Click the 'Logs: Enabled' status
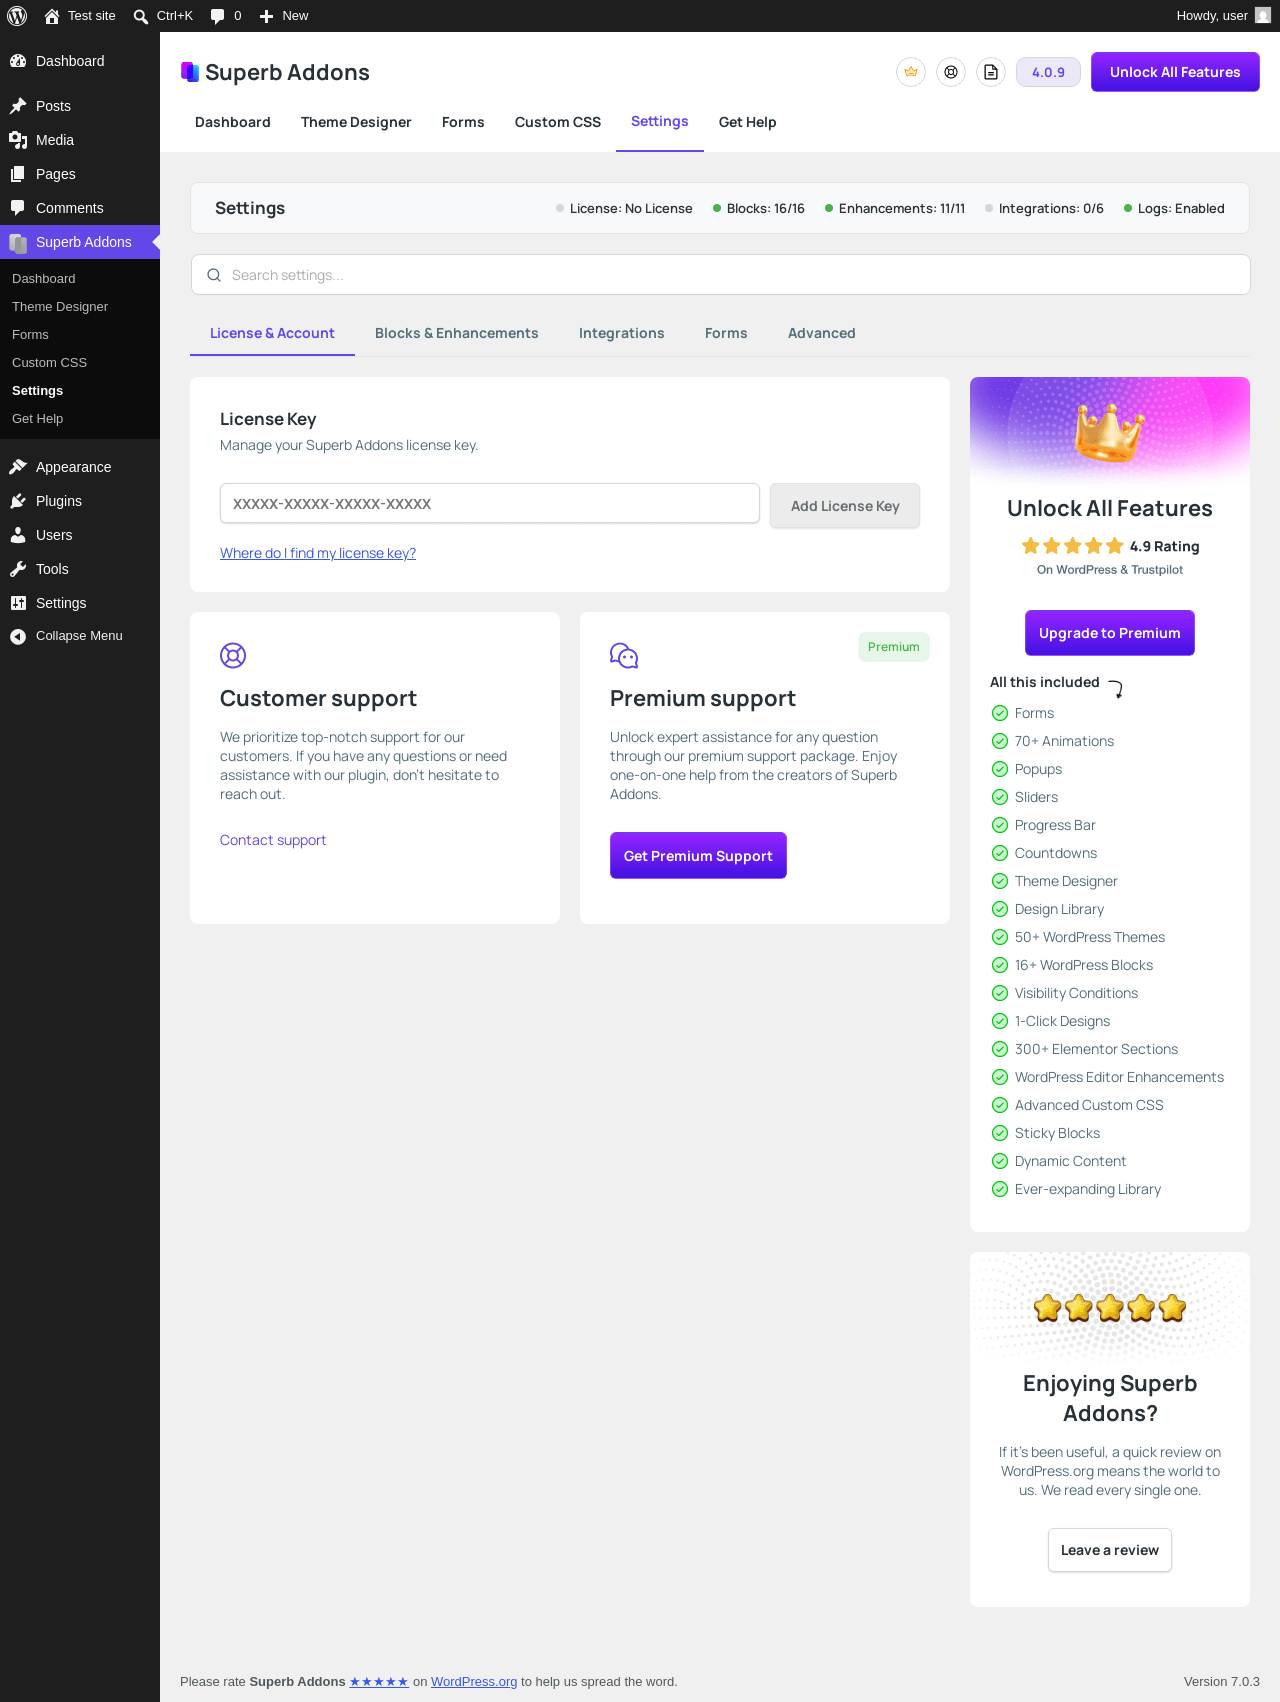1280x1702 pixels. 1174,208
